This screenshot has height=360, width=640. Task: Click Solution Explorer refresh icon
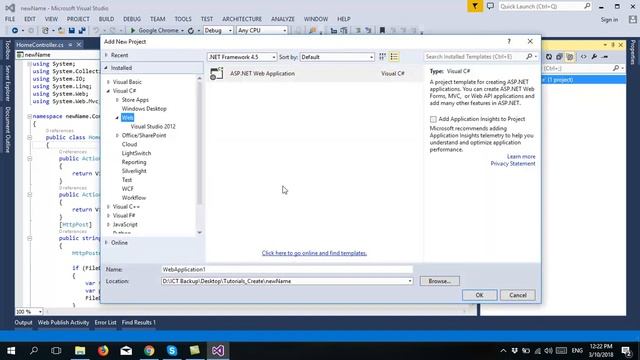549,57
